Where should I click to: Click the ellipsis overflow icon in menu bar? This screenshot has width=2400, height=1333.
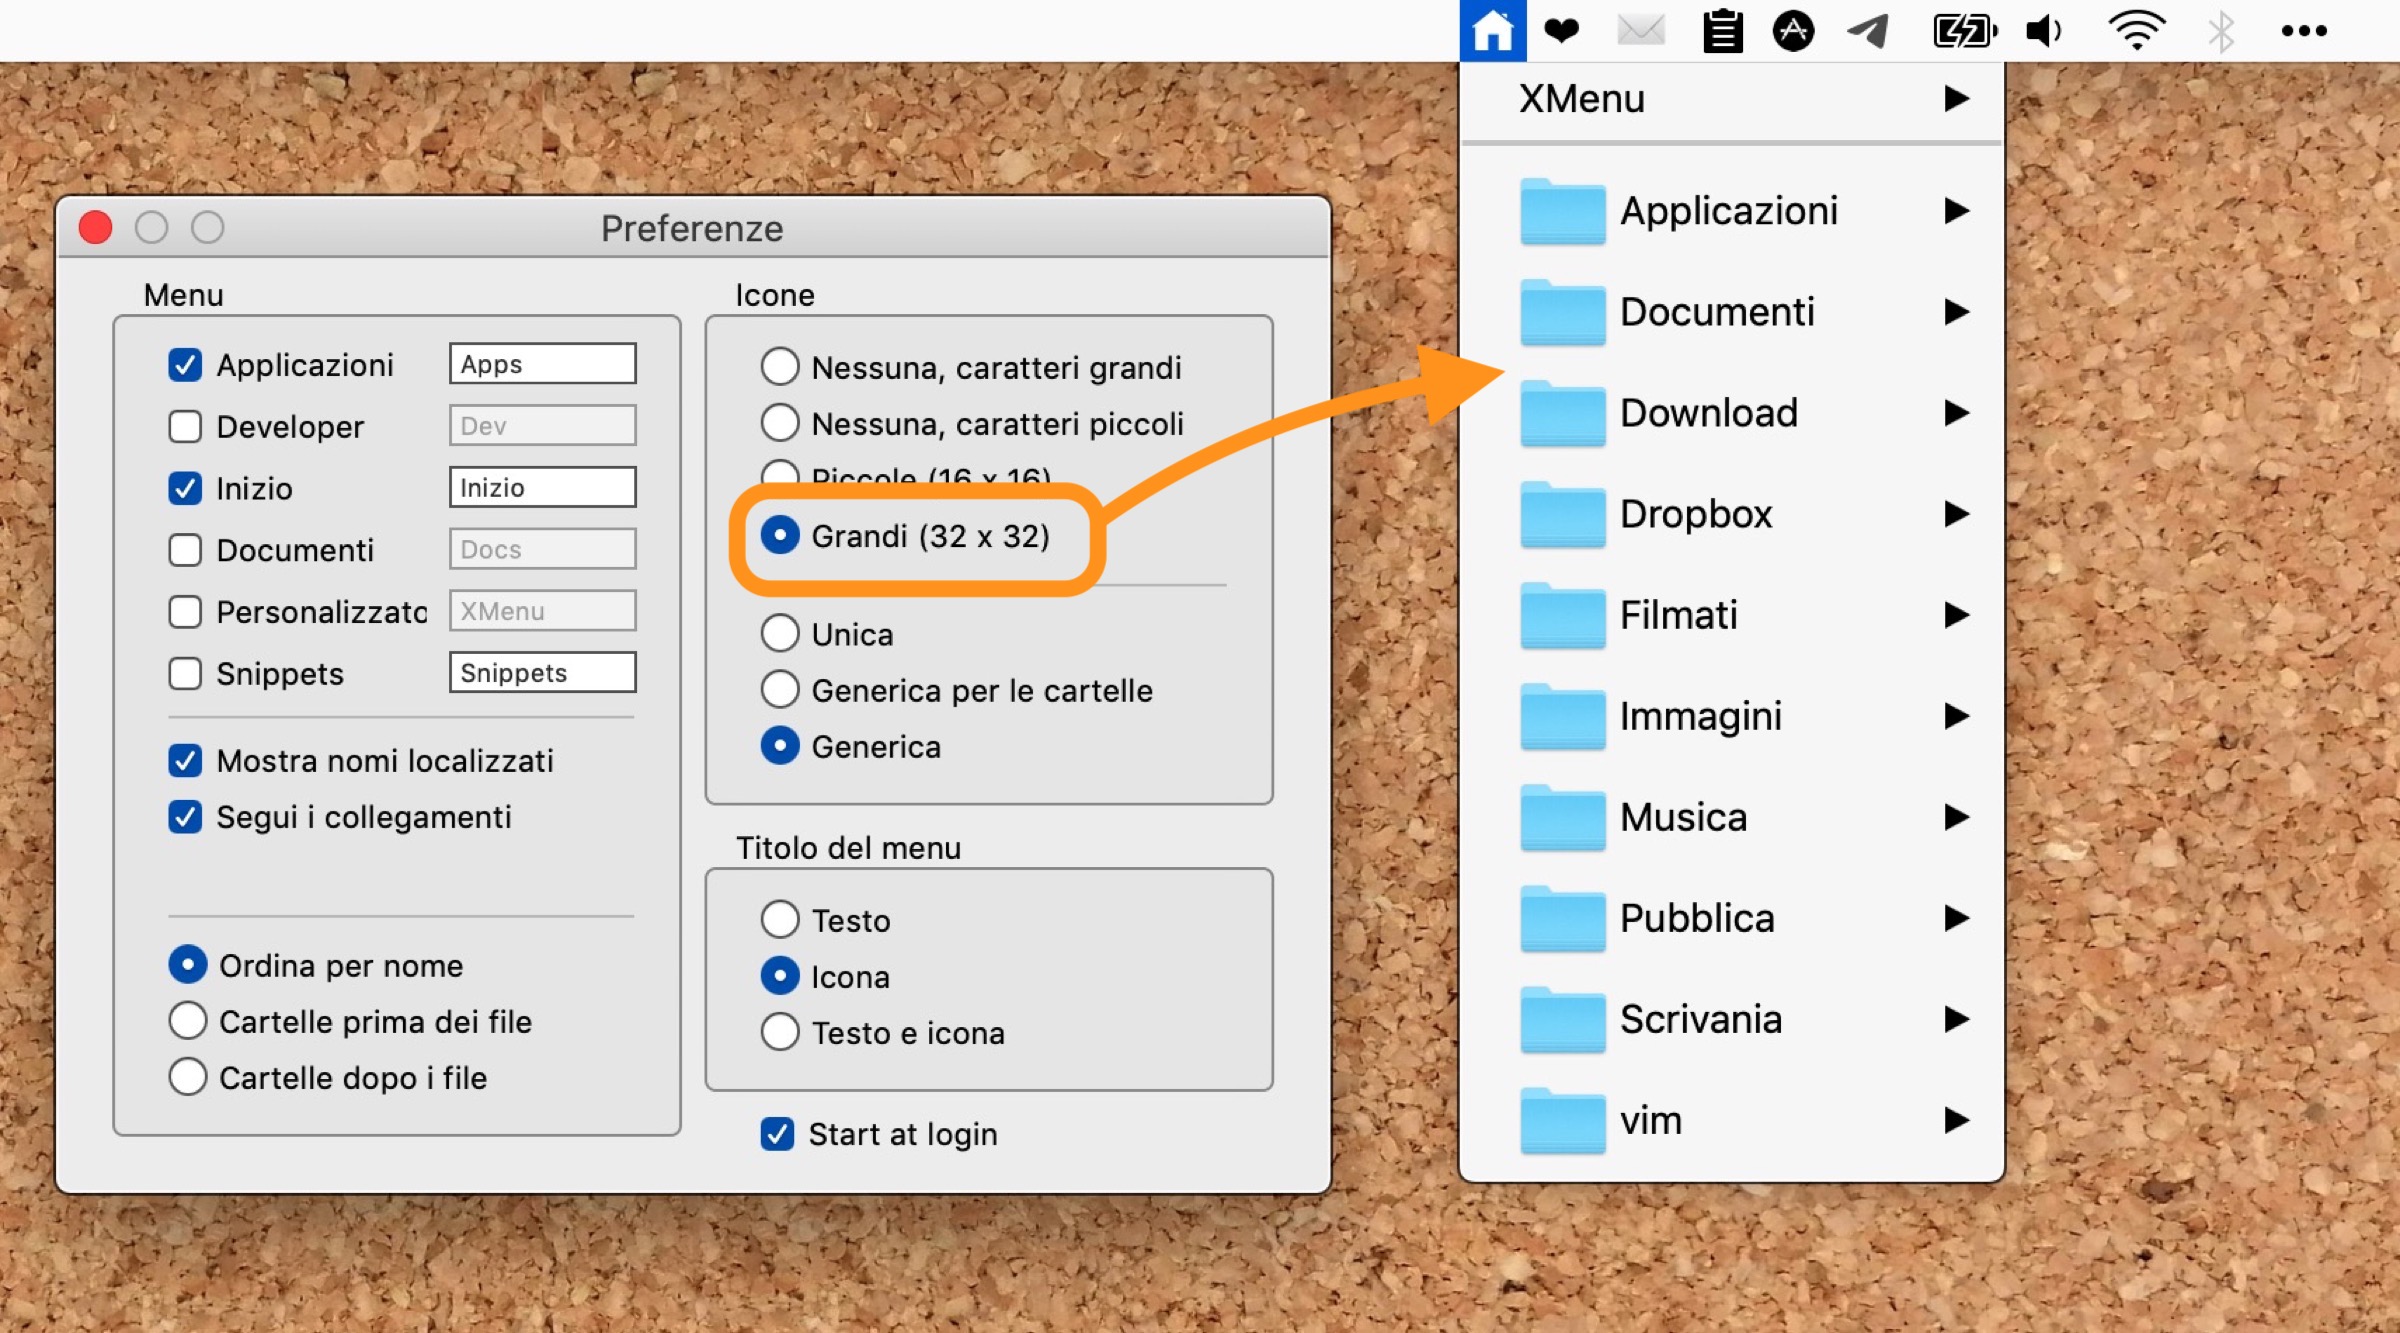[x=2303, y=31]
